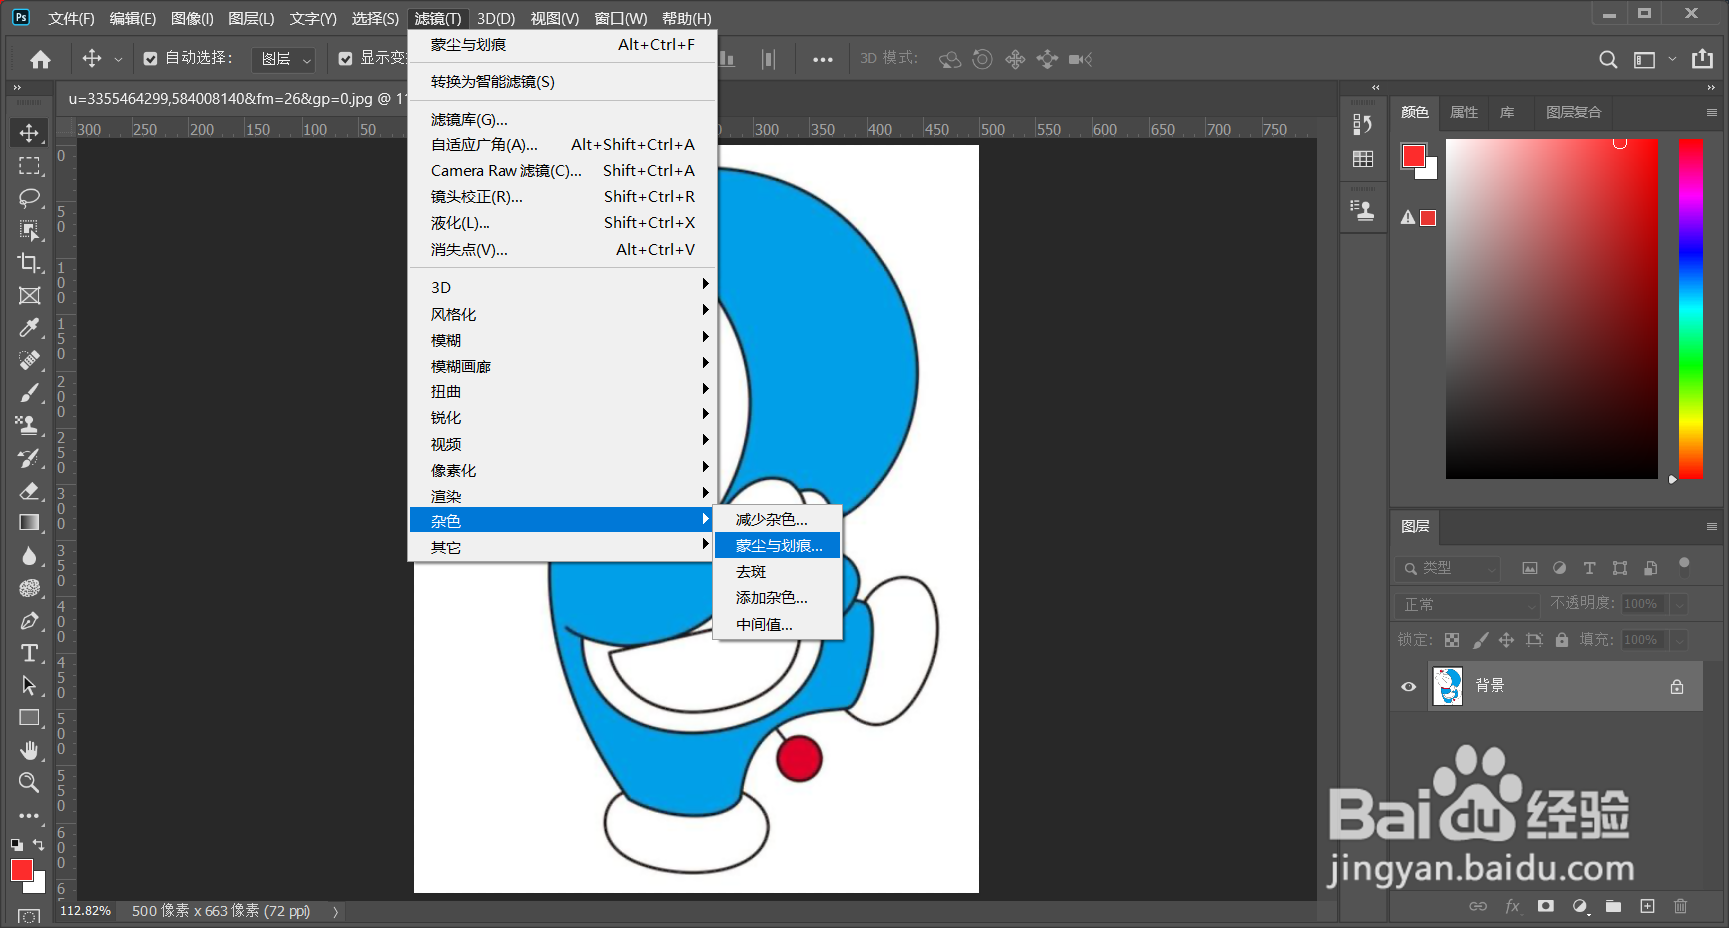This screenshot has width=1729, height=928.
Task: Toggle lock all padlock icon
Action: pos(1562,640)
